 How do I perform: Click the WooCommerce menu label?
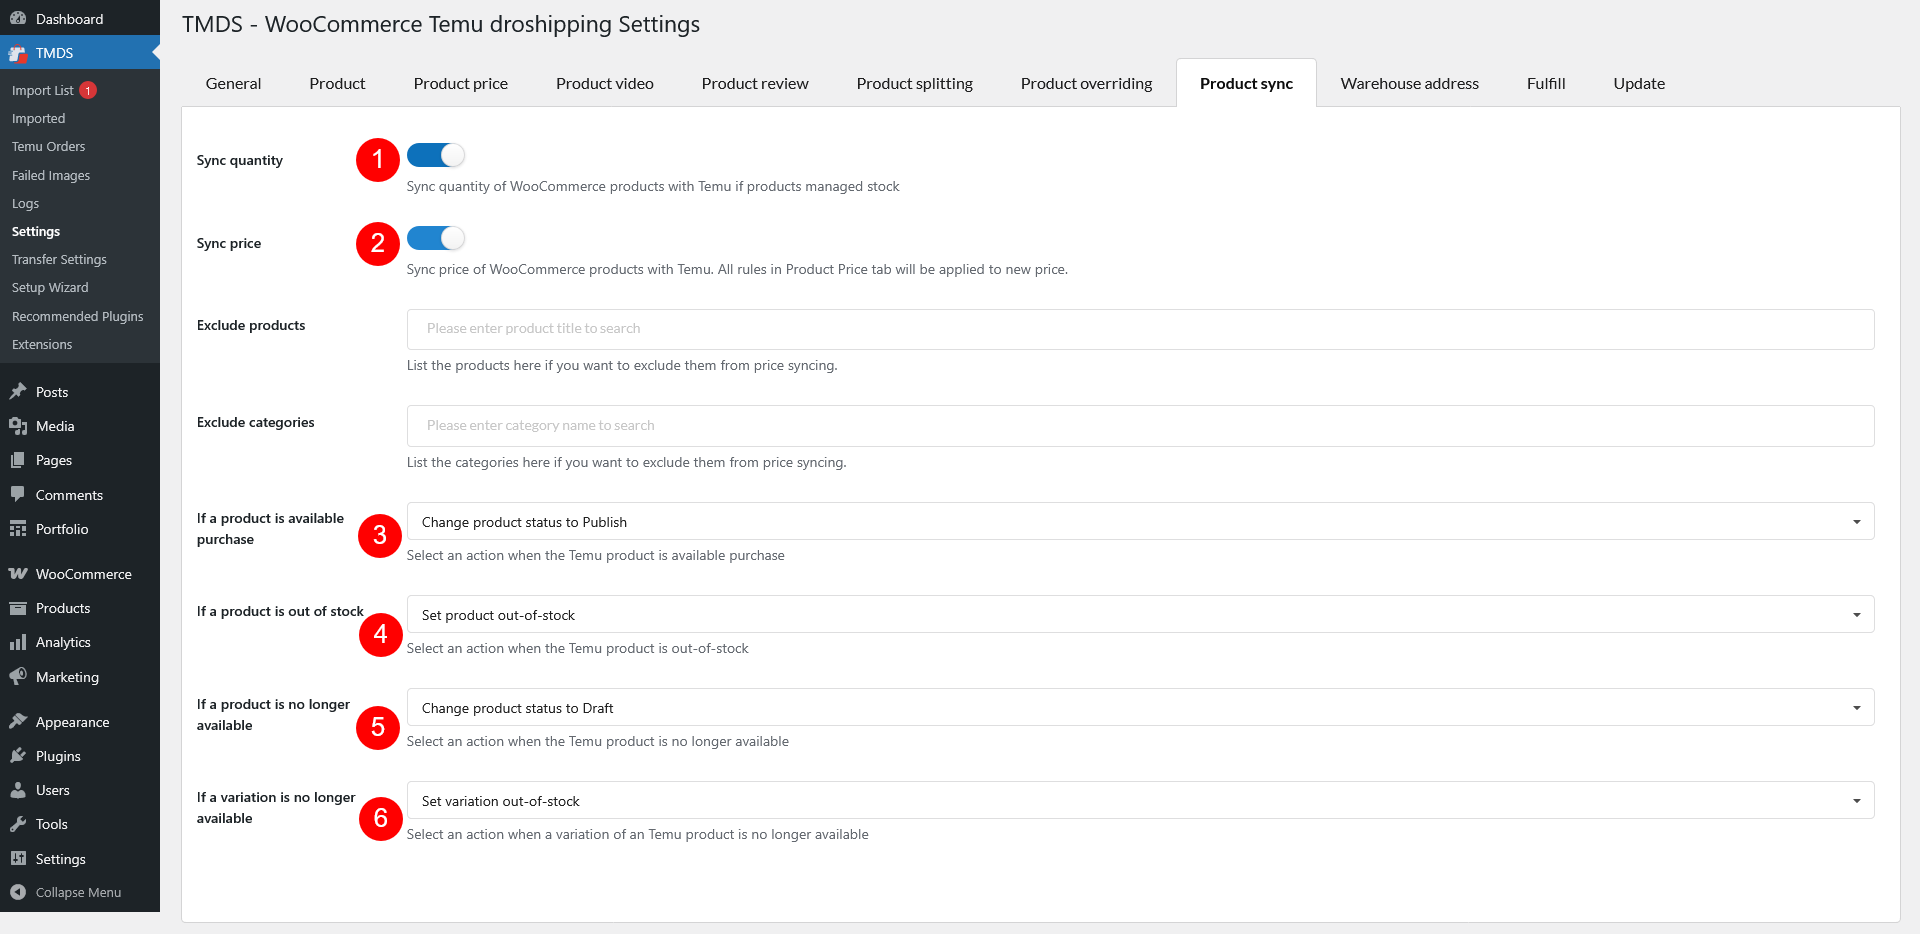click(84, 574)
